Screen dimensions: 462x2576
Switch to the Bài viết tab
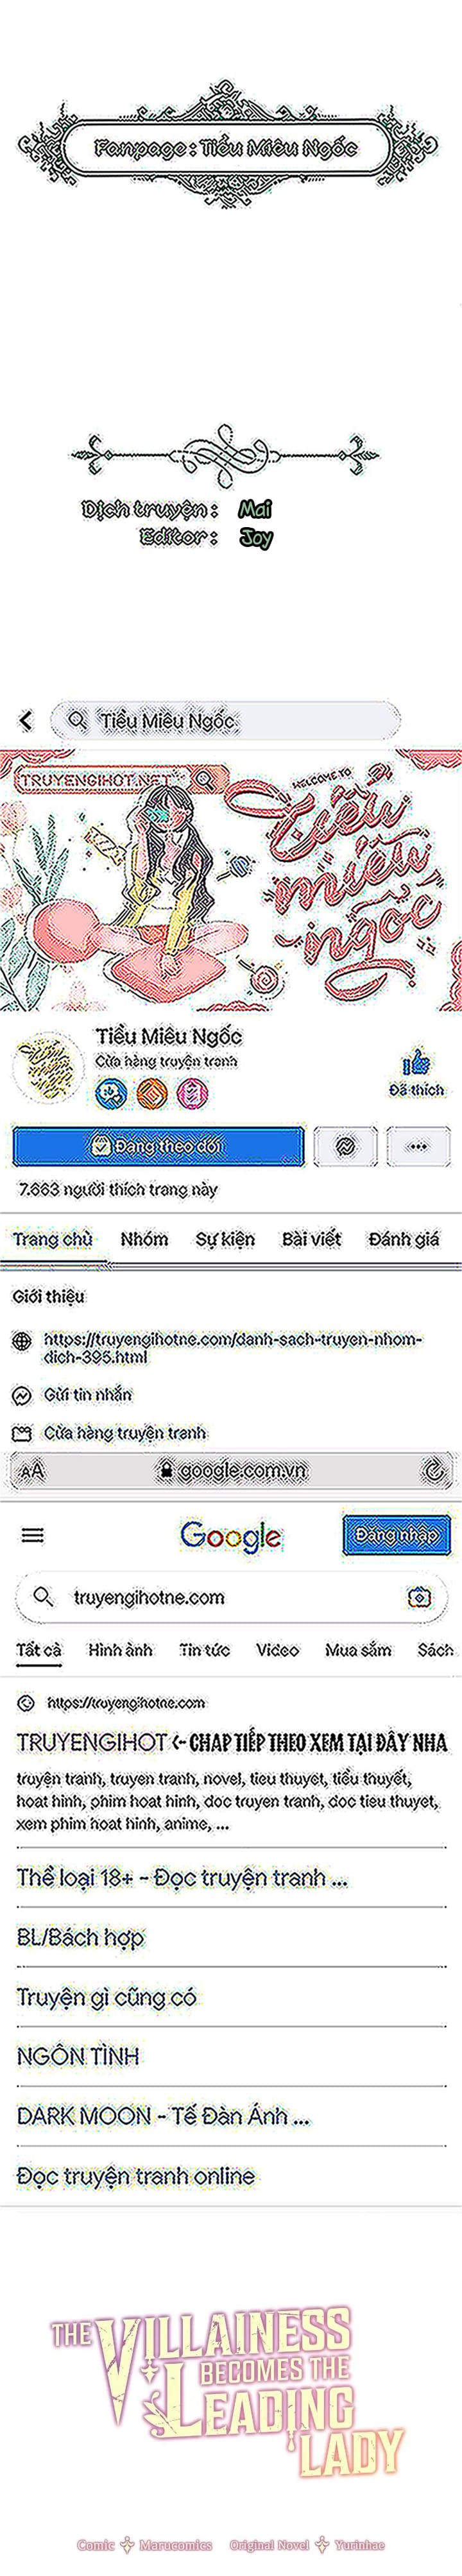pyautogui.click(x=311, y=1239)
